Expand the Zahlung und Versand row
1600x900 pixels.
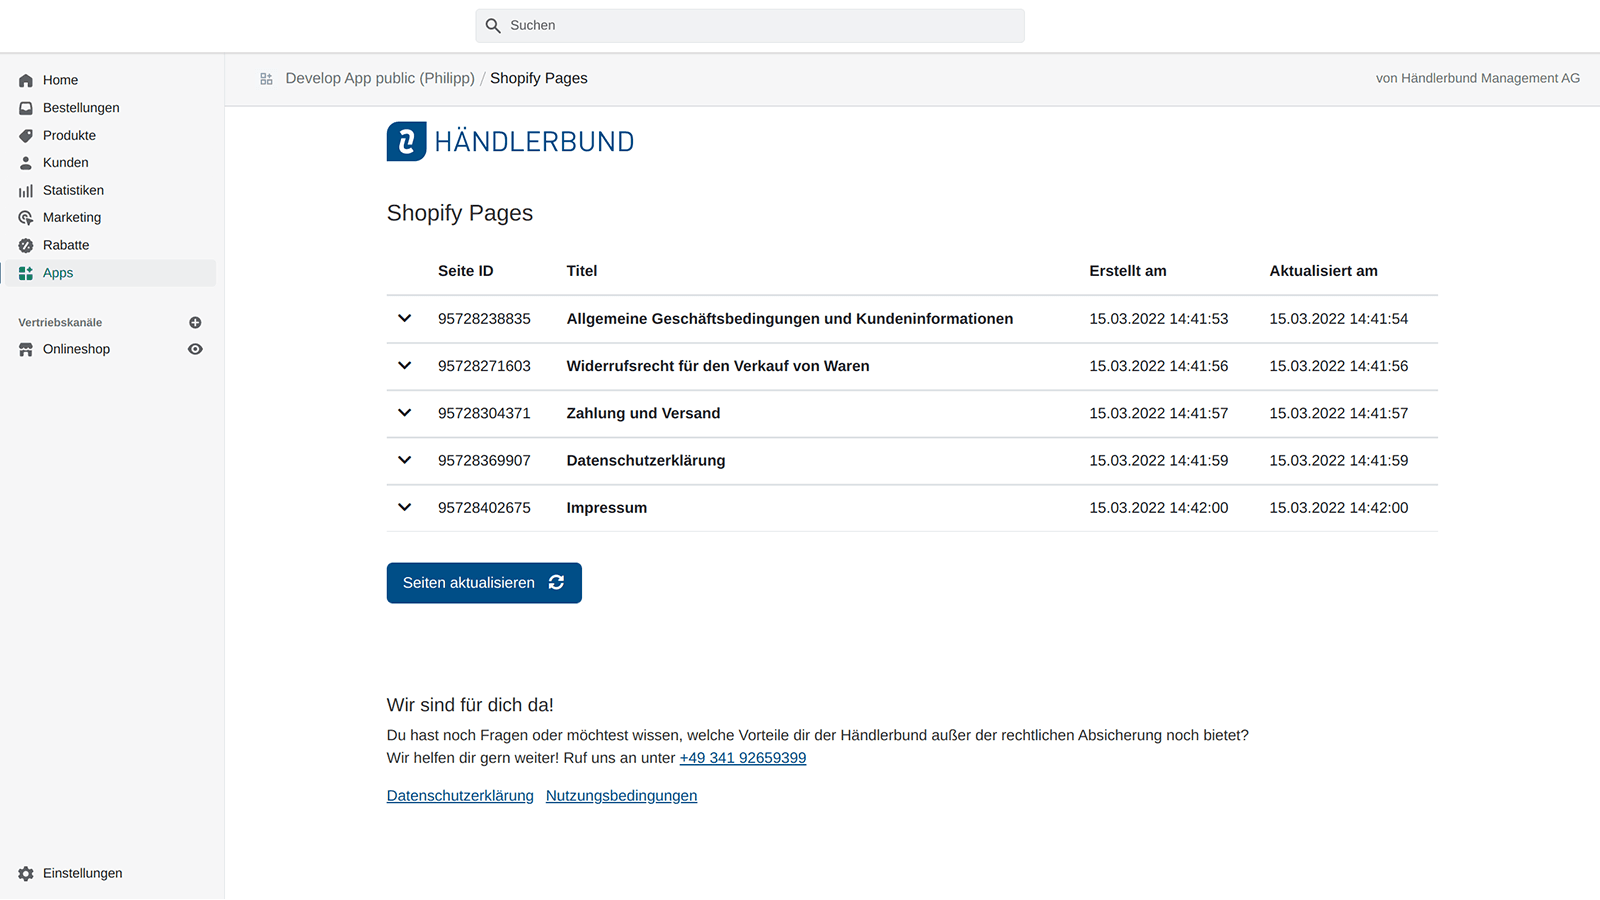tap(404, 413)
